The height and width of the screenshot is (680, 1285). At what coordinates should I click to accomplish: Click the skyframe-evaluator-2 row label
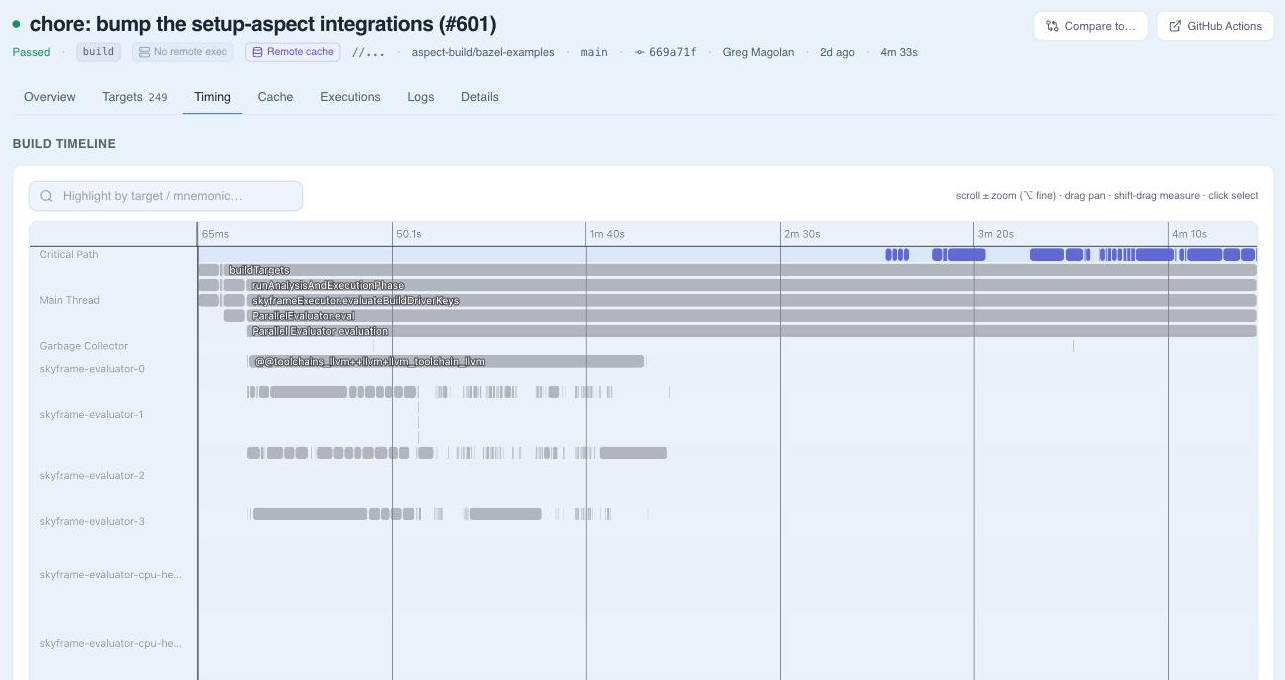92,475
